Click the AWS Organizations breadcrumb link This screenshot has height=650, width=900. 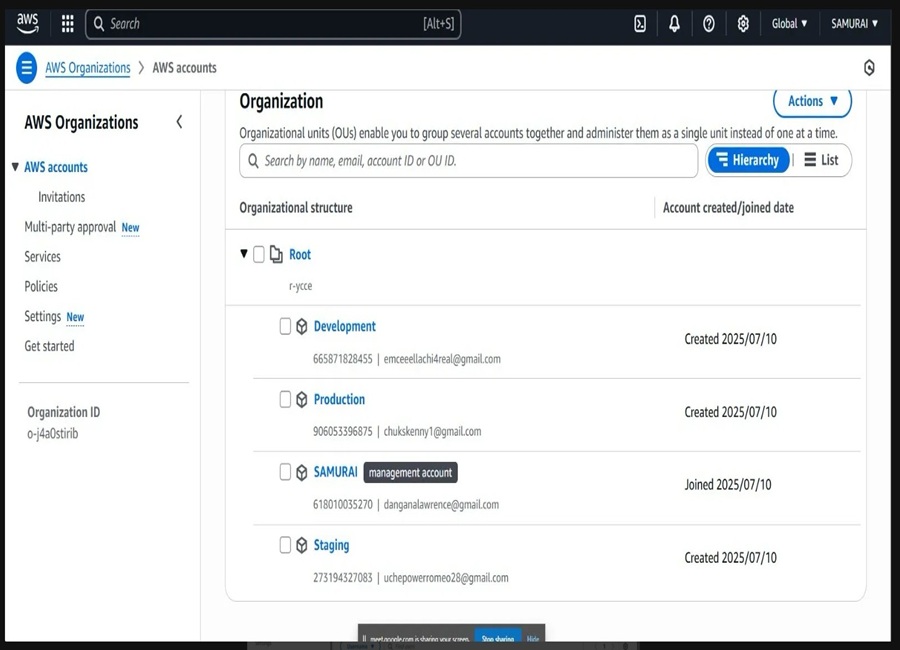coord(88,68)
